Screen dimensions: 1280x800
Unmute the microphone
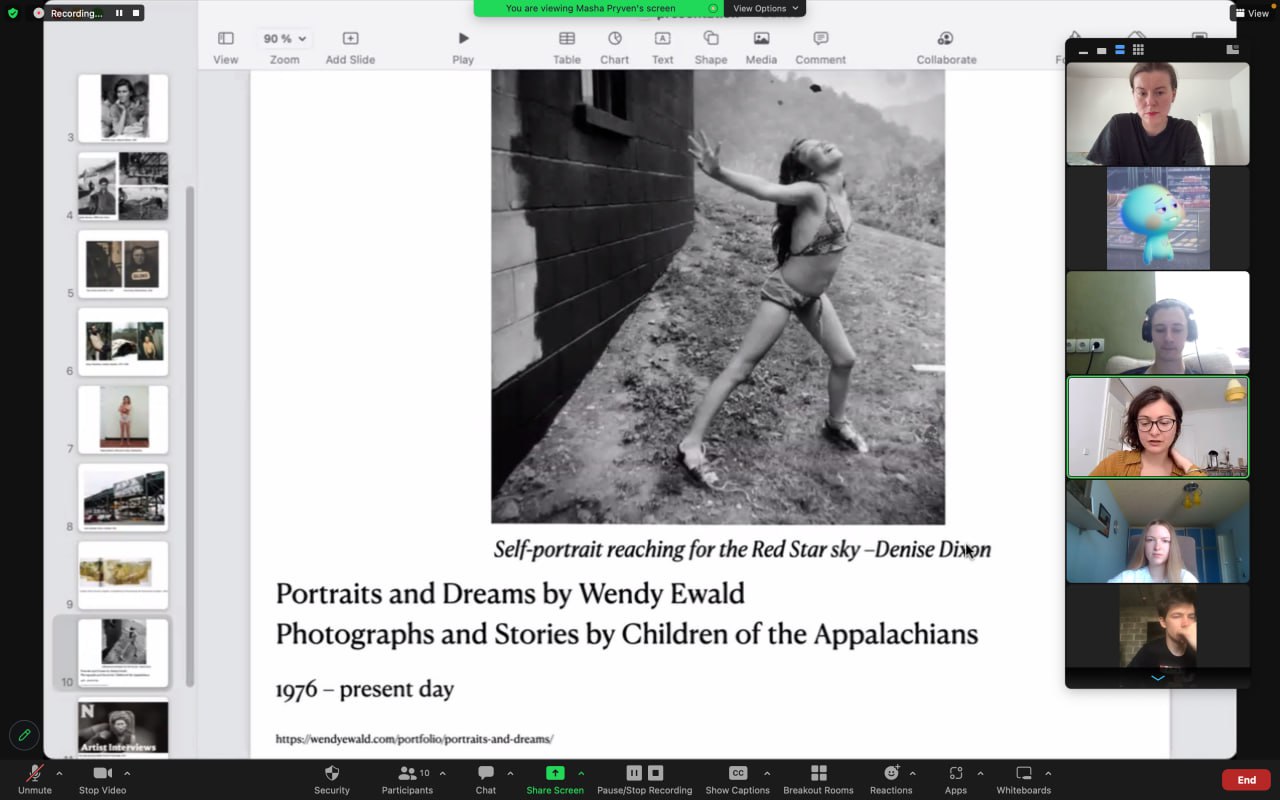click(34, 779)
